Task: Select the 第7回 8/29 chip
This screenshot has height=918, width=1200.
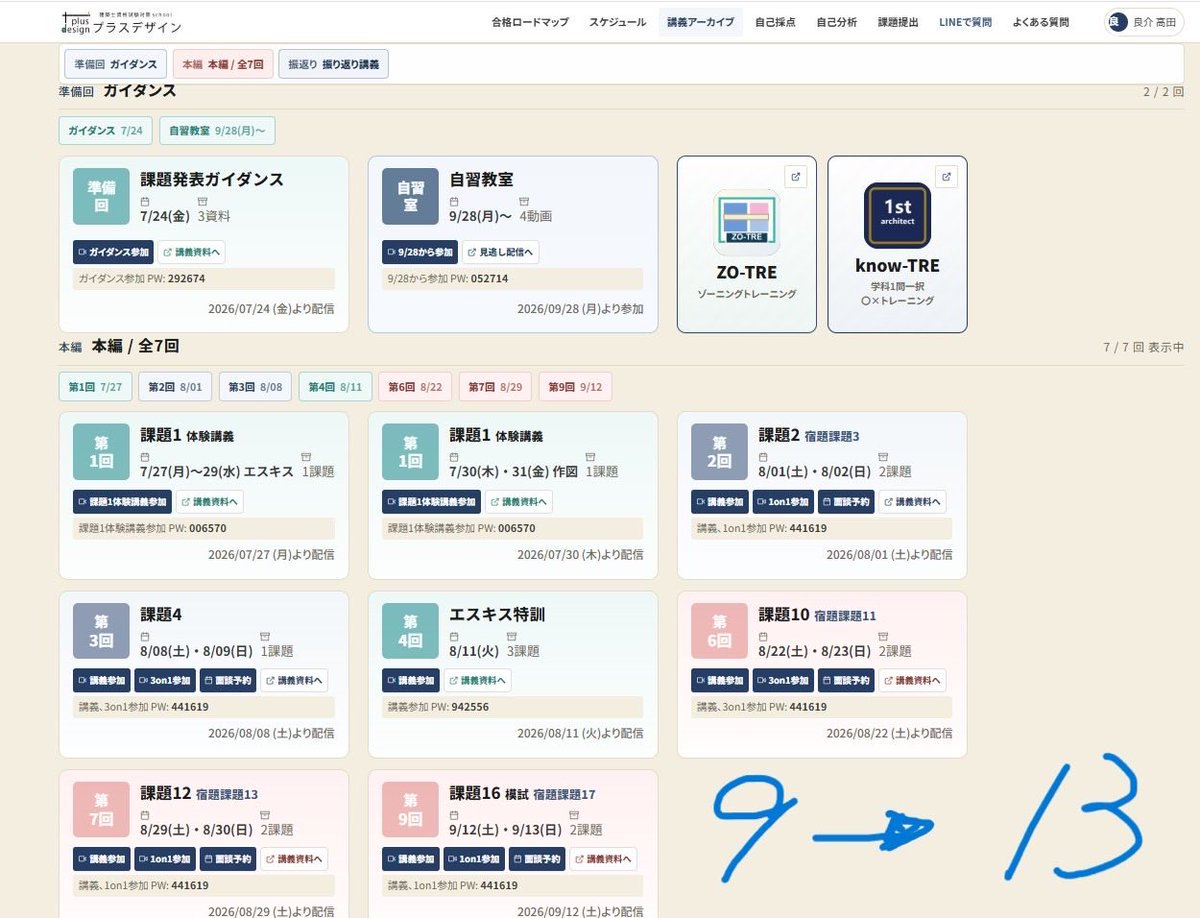Action: tap(495, 387)
